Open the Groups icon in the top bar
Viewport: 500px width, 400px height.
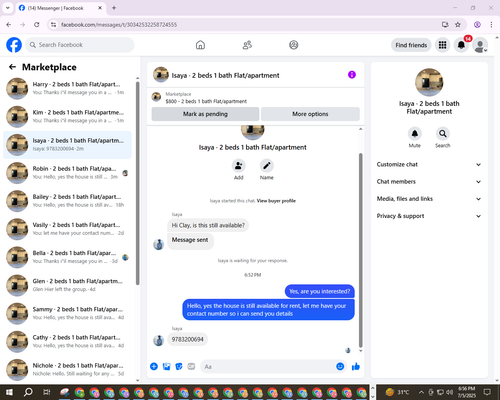point(294,45)
